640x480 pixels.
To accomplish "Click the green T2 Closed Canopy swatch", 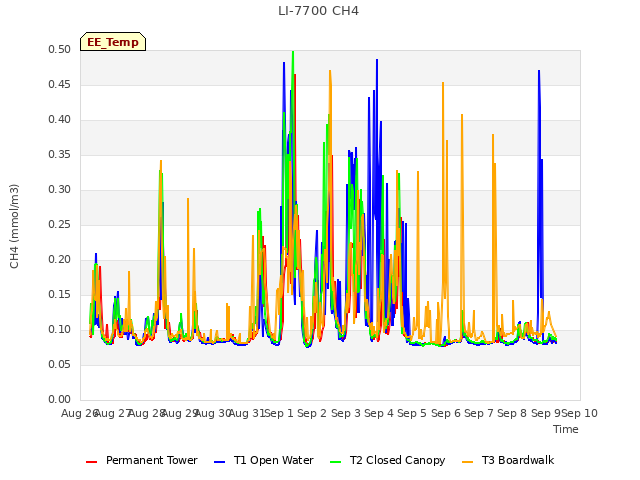I will (336, 462).
